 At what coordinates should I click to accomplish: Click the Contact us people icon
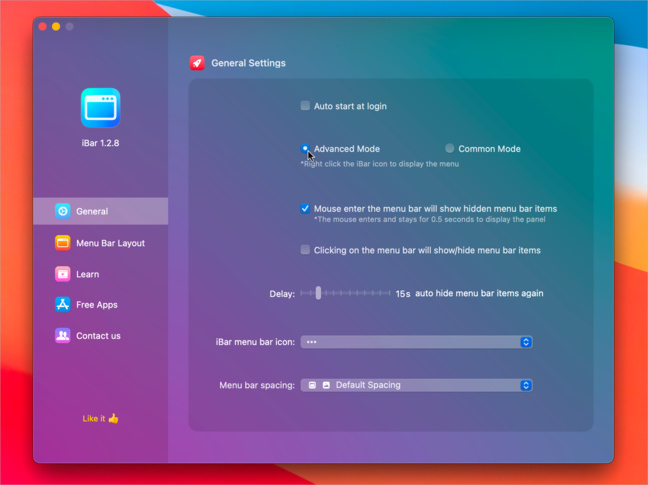click(x=62, y=335)
